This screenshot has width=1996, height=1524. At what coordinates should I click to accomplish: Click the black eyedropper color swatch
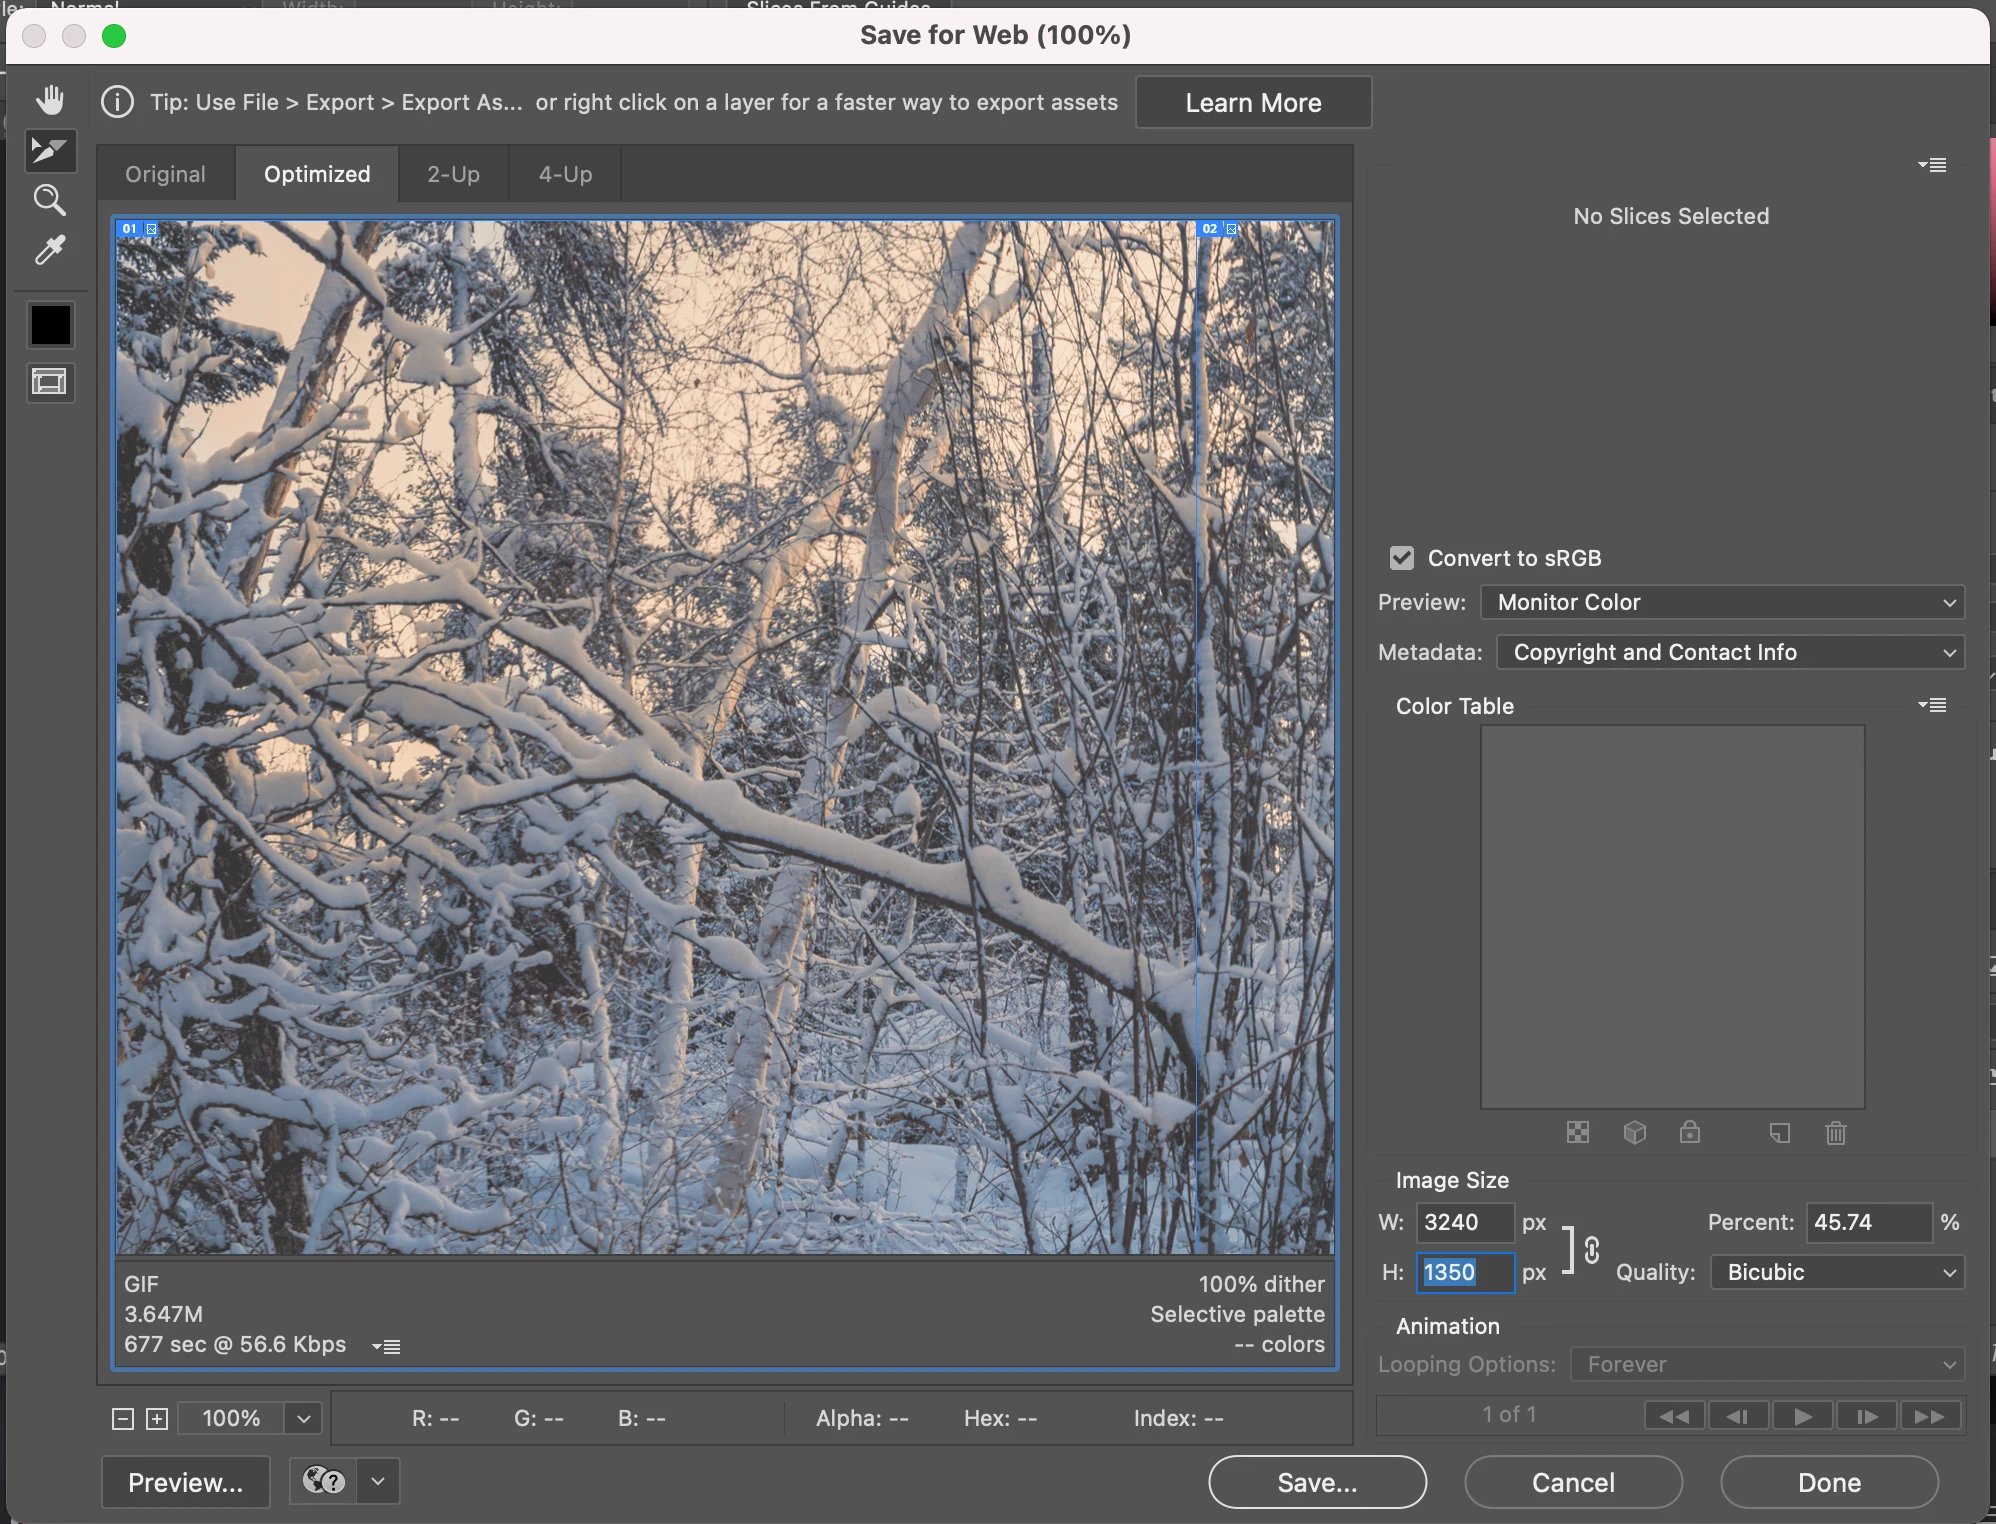point(50,324)
